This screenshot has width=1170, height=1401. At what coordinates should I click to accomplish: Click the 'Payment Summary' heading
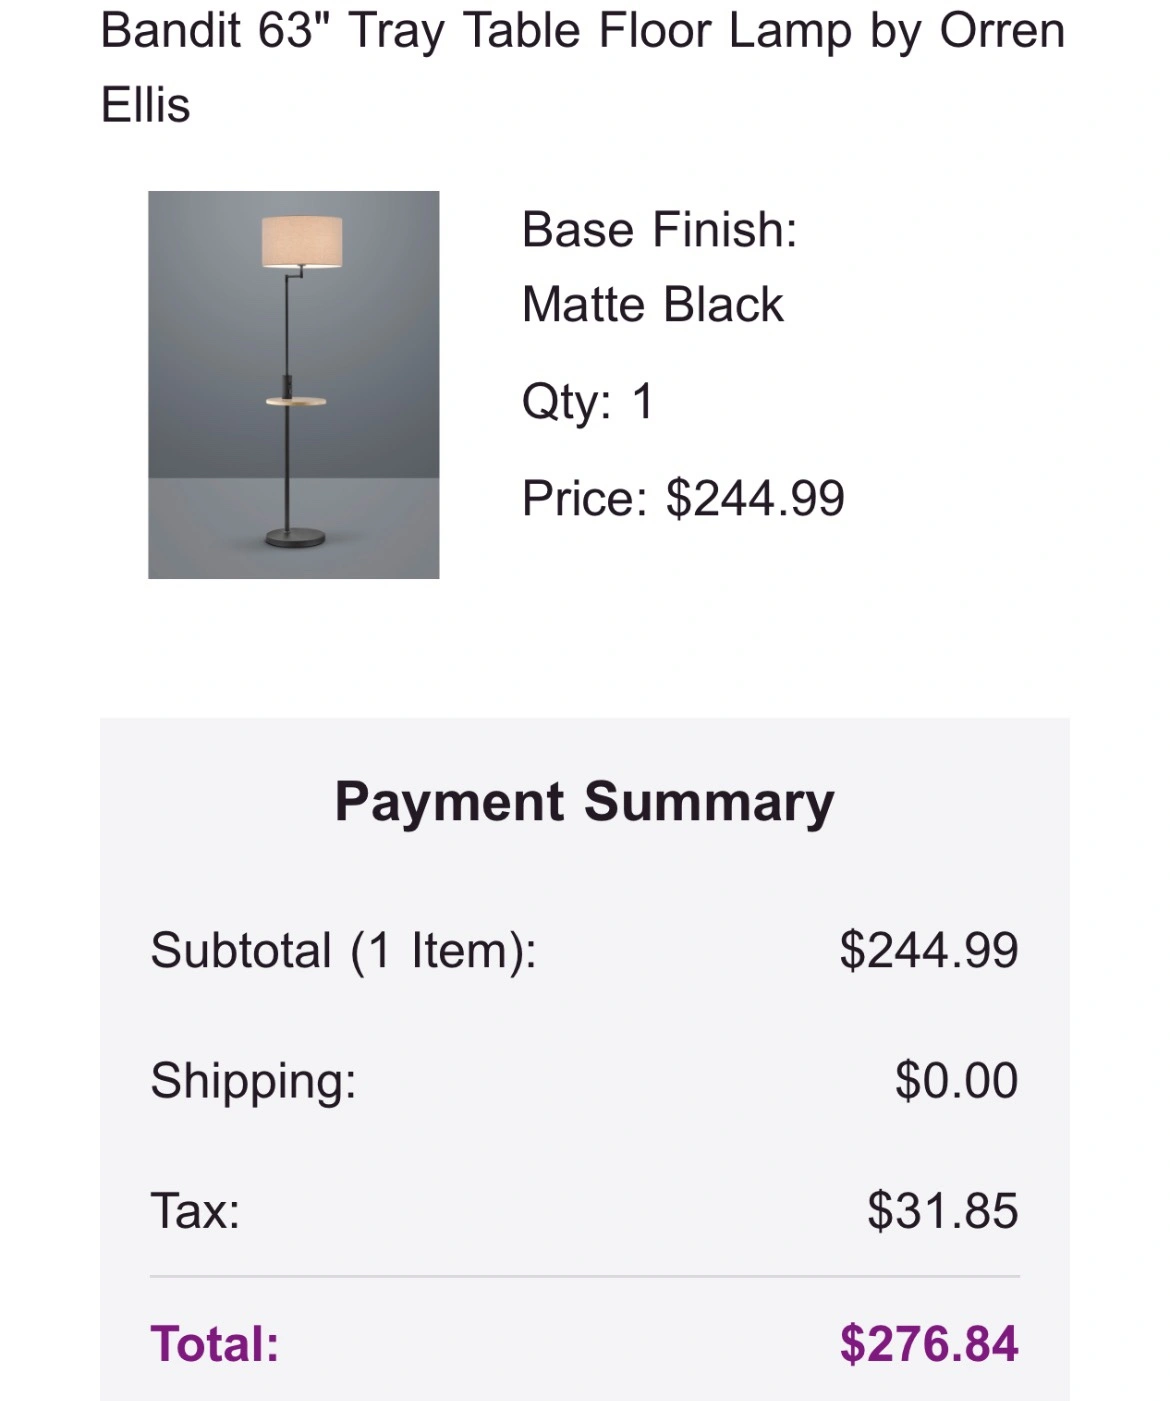(584, 802)
